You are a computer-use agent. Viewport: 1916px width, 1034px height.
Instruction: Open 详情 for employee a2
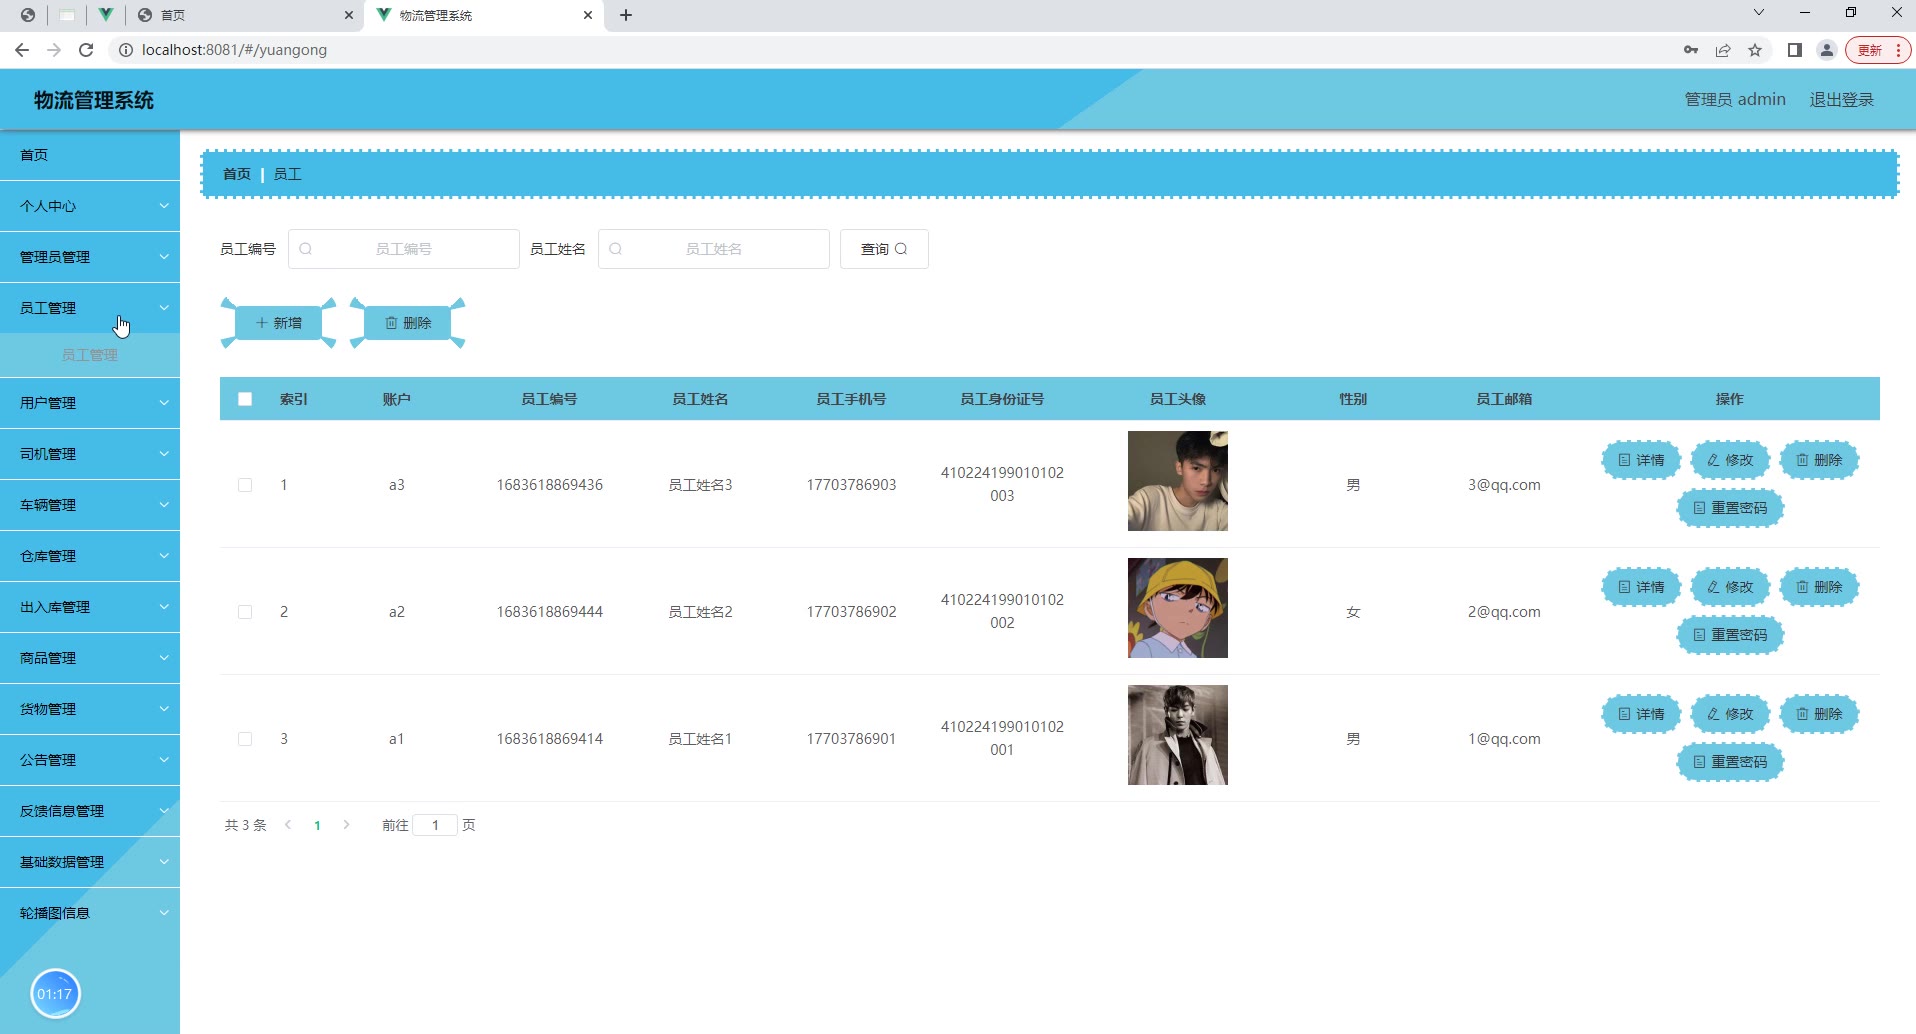pos(1641,587)
